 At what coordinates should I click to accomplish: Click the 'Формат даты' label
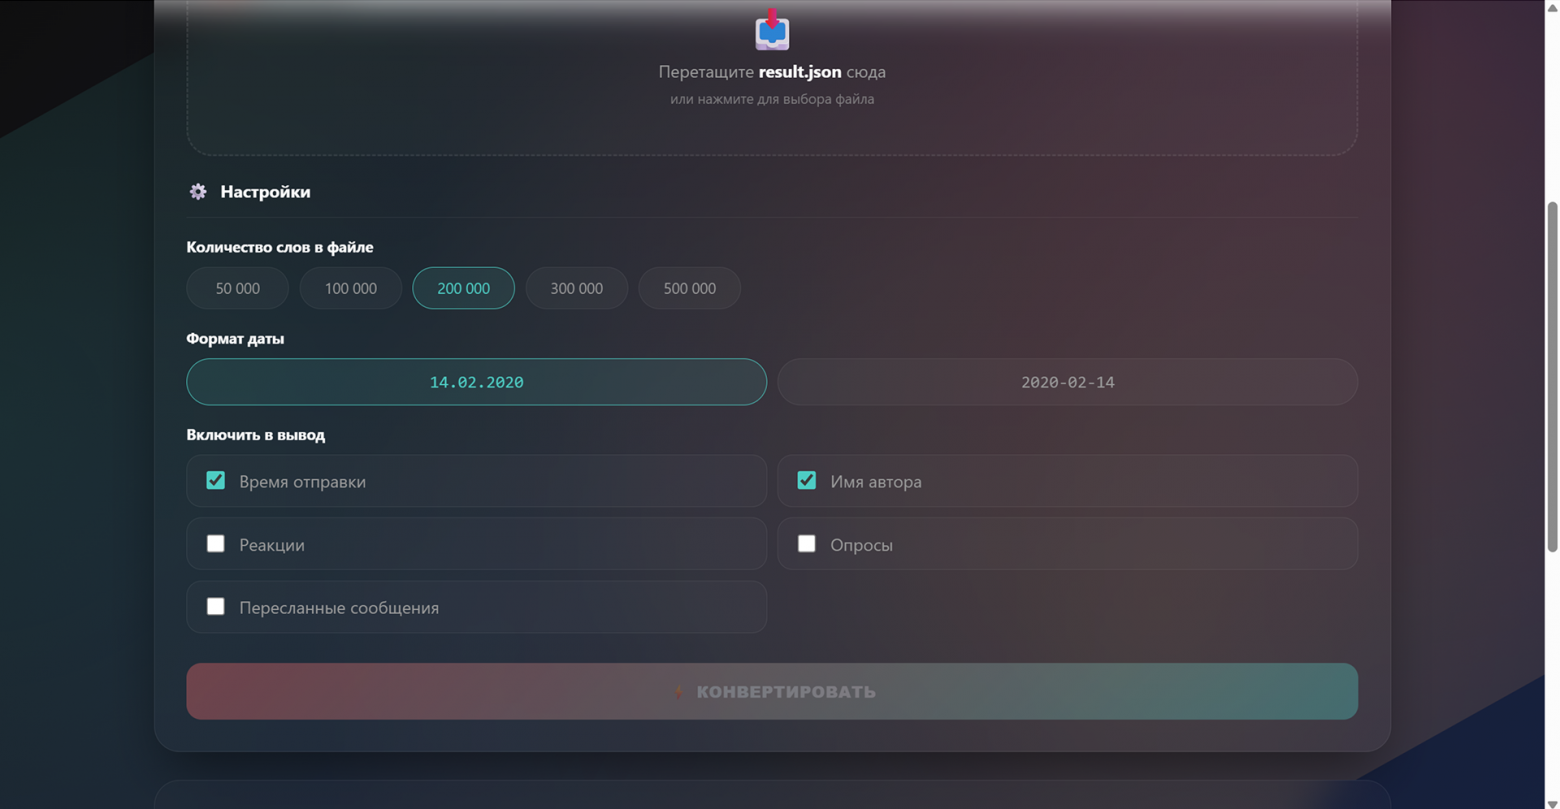[235, 338]
